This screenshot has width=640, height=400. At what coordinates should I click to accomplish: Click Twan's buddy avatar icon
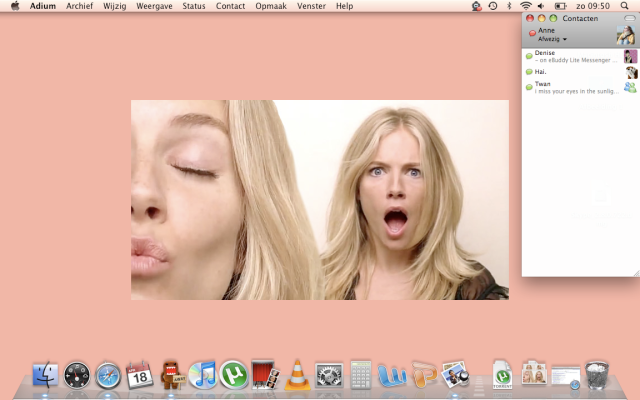tap(630, 87)
